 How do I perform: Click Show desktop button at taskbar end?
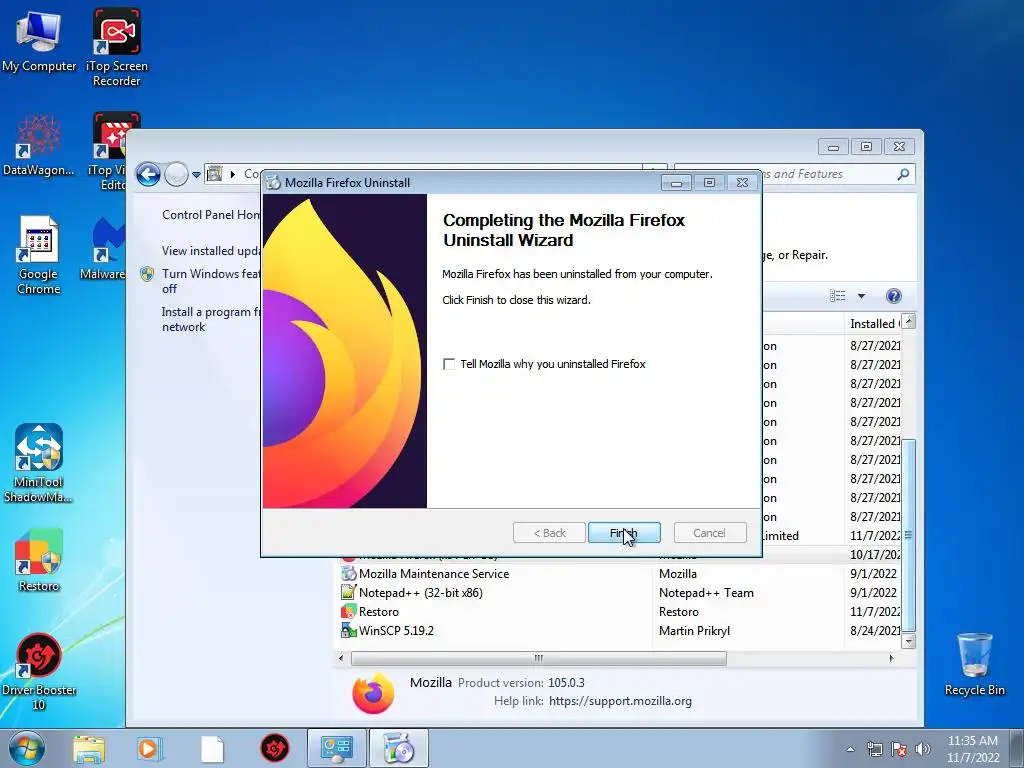point(1017,748)
